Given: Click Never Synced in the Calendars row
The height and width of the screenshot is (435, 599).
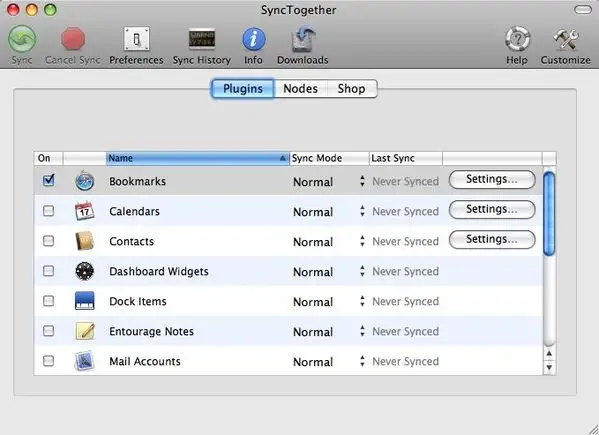Looking at the screenshot, I should pos(406,212).
